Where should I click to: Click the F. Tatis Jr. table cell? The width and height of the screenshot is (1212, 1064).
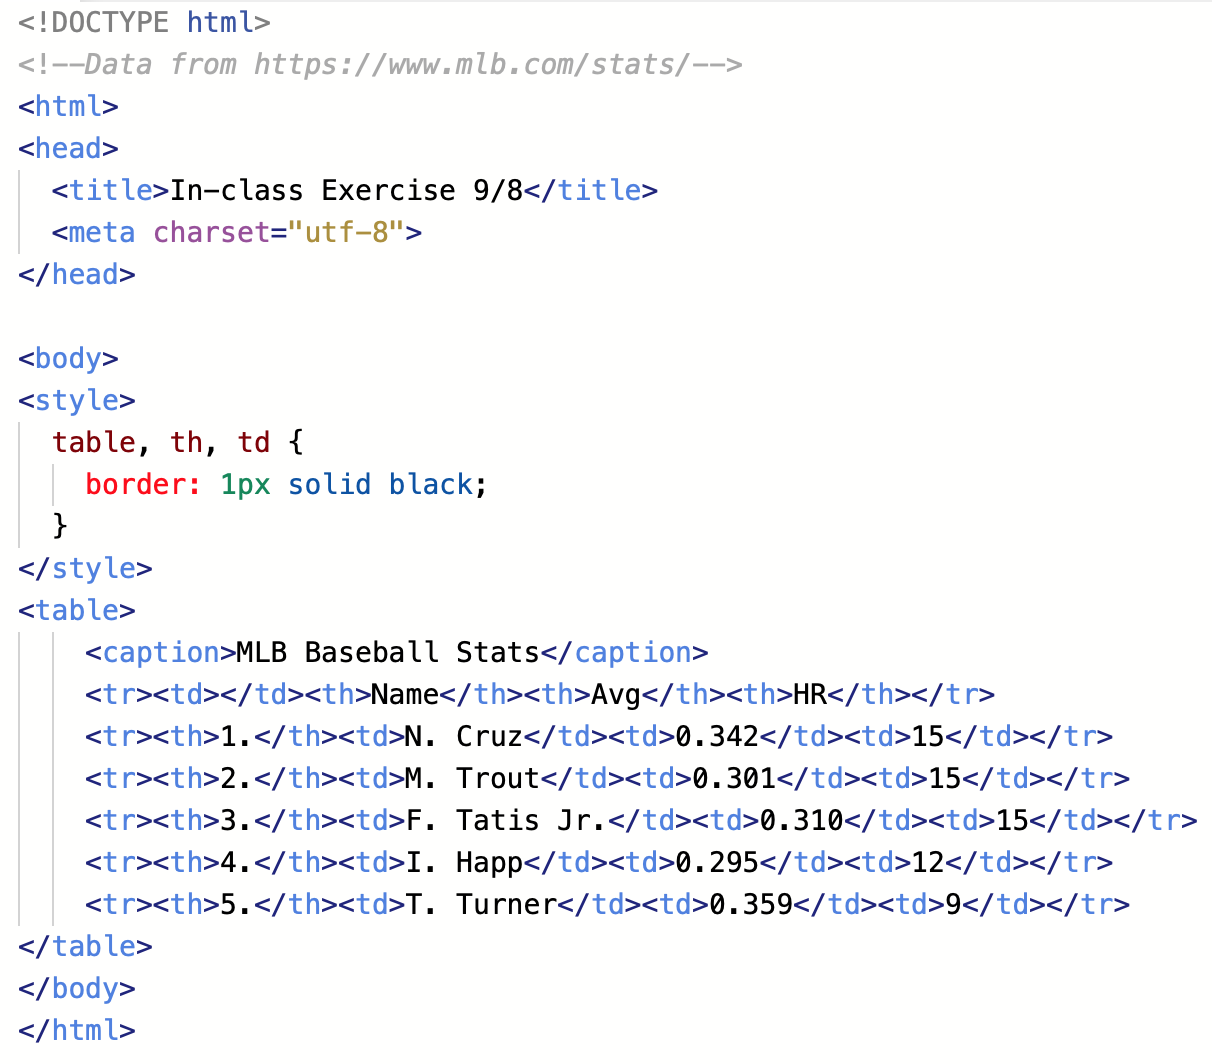pyautogui.click(x=505, y=820)
